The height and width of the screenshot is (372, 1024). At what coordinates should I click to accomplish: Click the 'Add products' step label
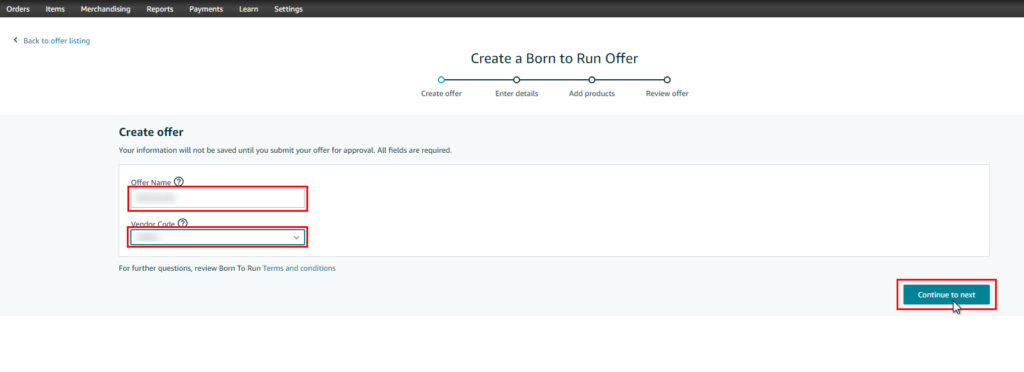click(x=592, y=93)
